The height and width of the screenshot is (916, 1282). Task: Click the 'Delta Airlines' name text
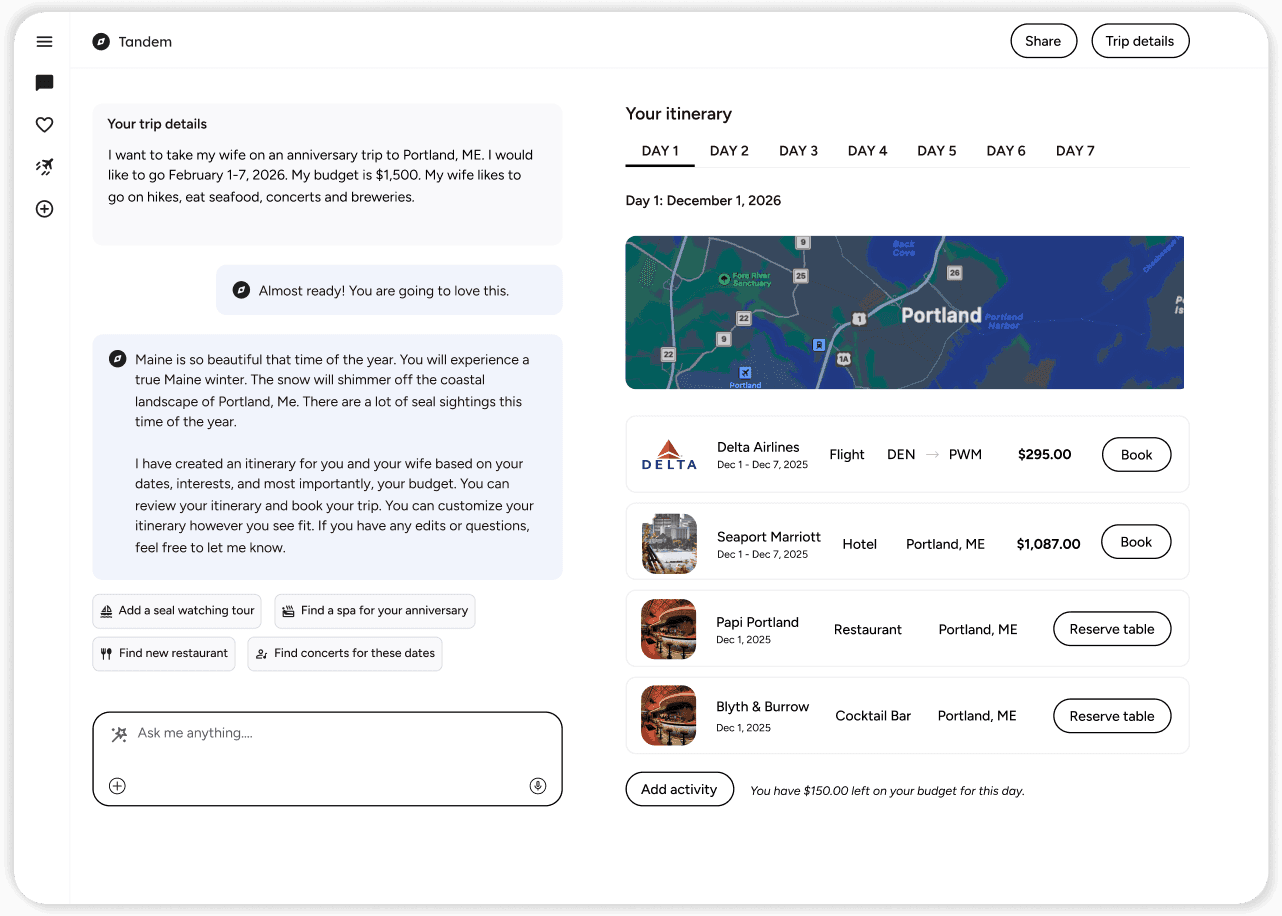coord(758,447)
